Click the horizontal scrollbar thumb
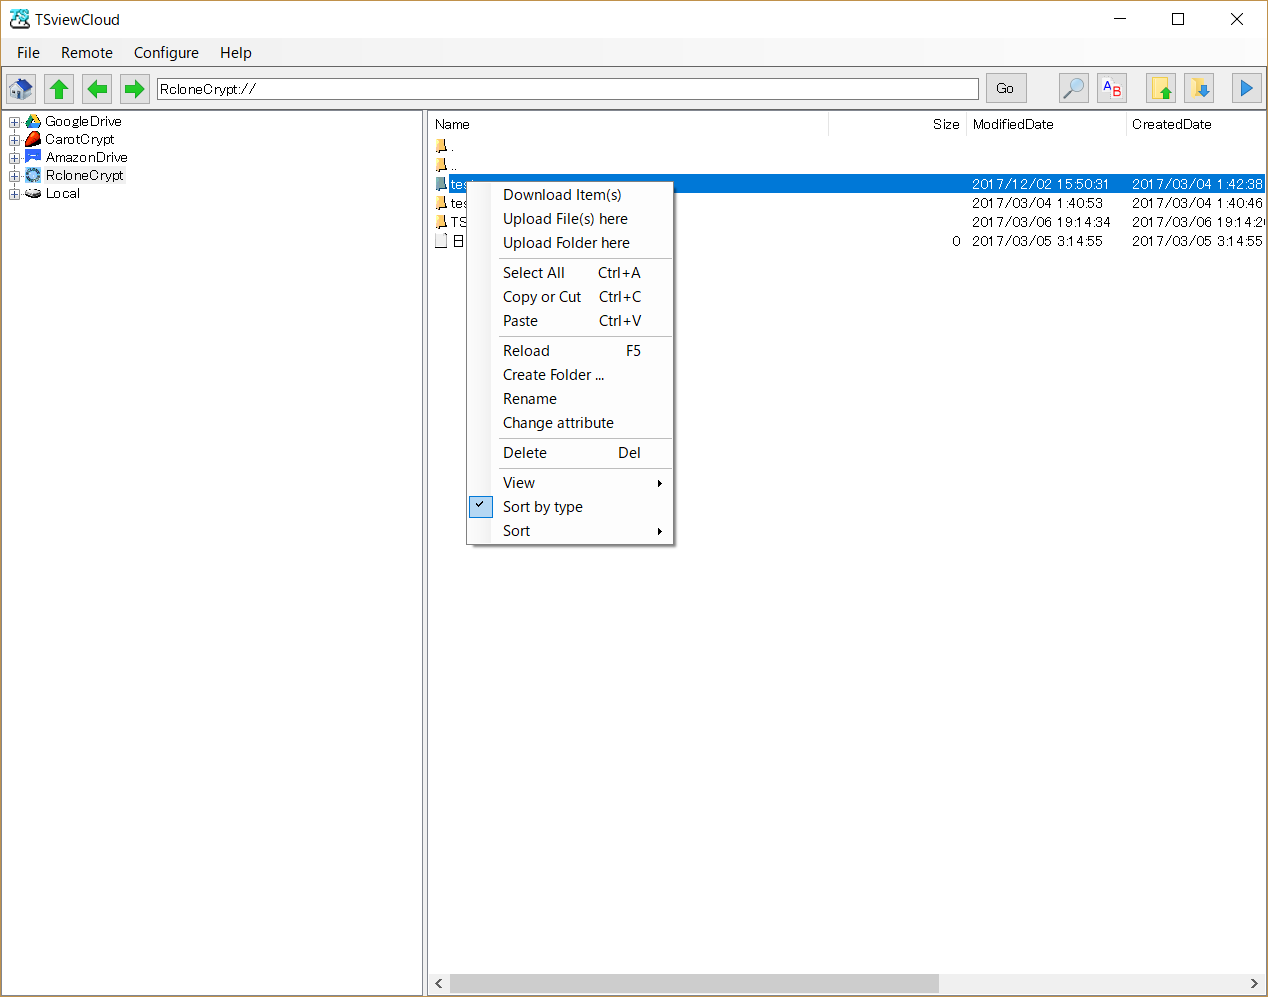Image resolution: width=1268 pixels, height=997 pixels. 694,984
